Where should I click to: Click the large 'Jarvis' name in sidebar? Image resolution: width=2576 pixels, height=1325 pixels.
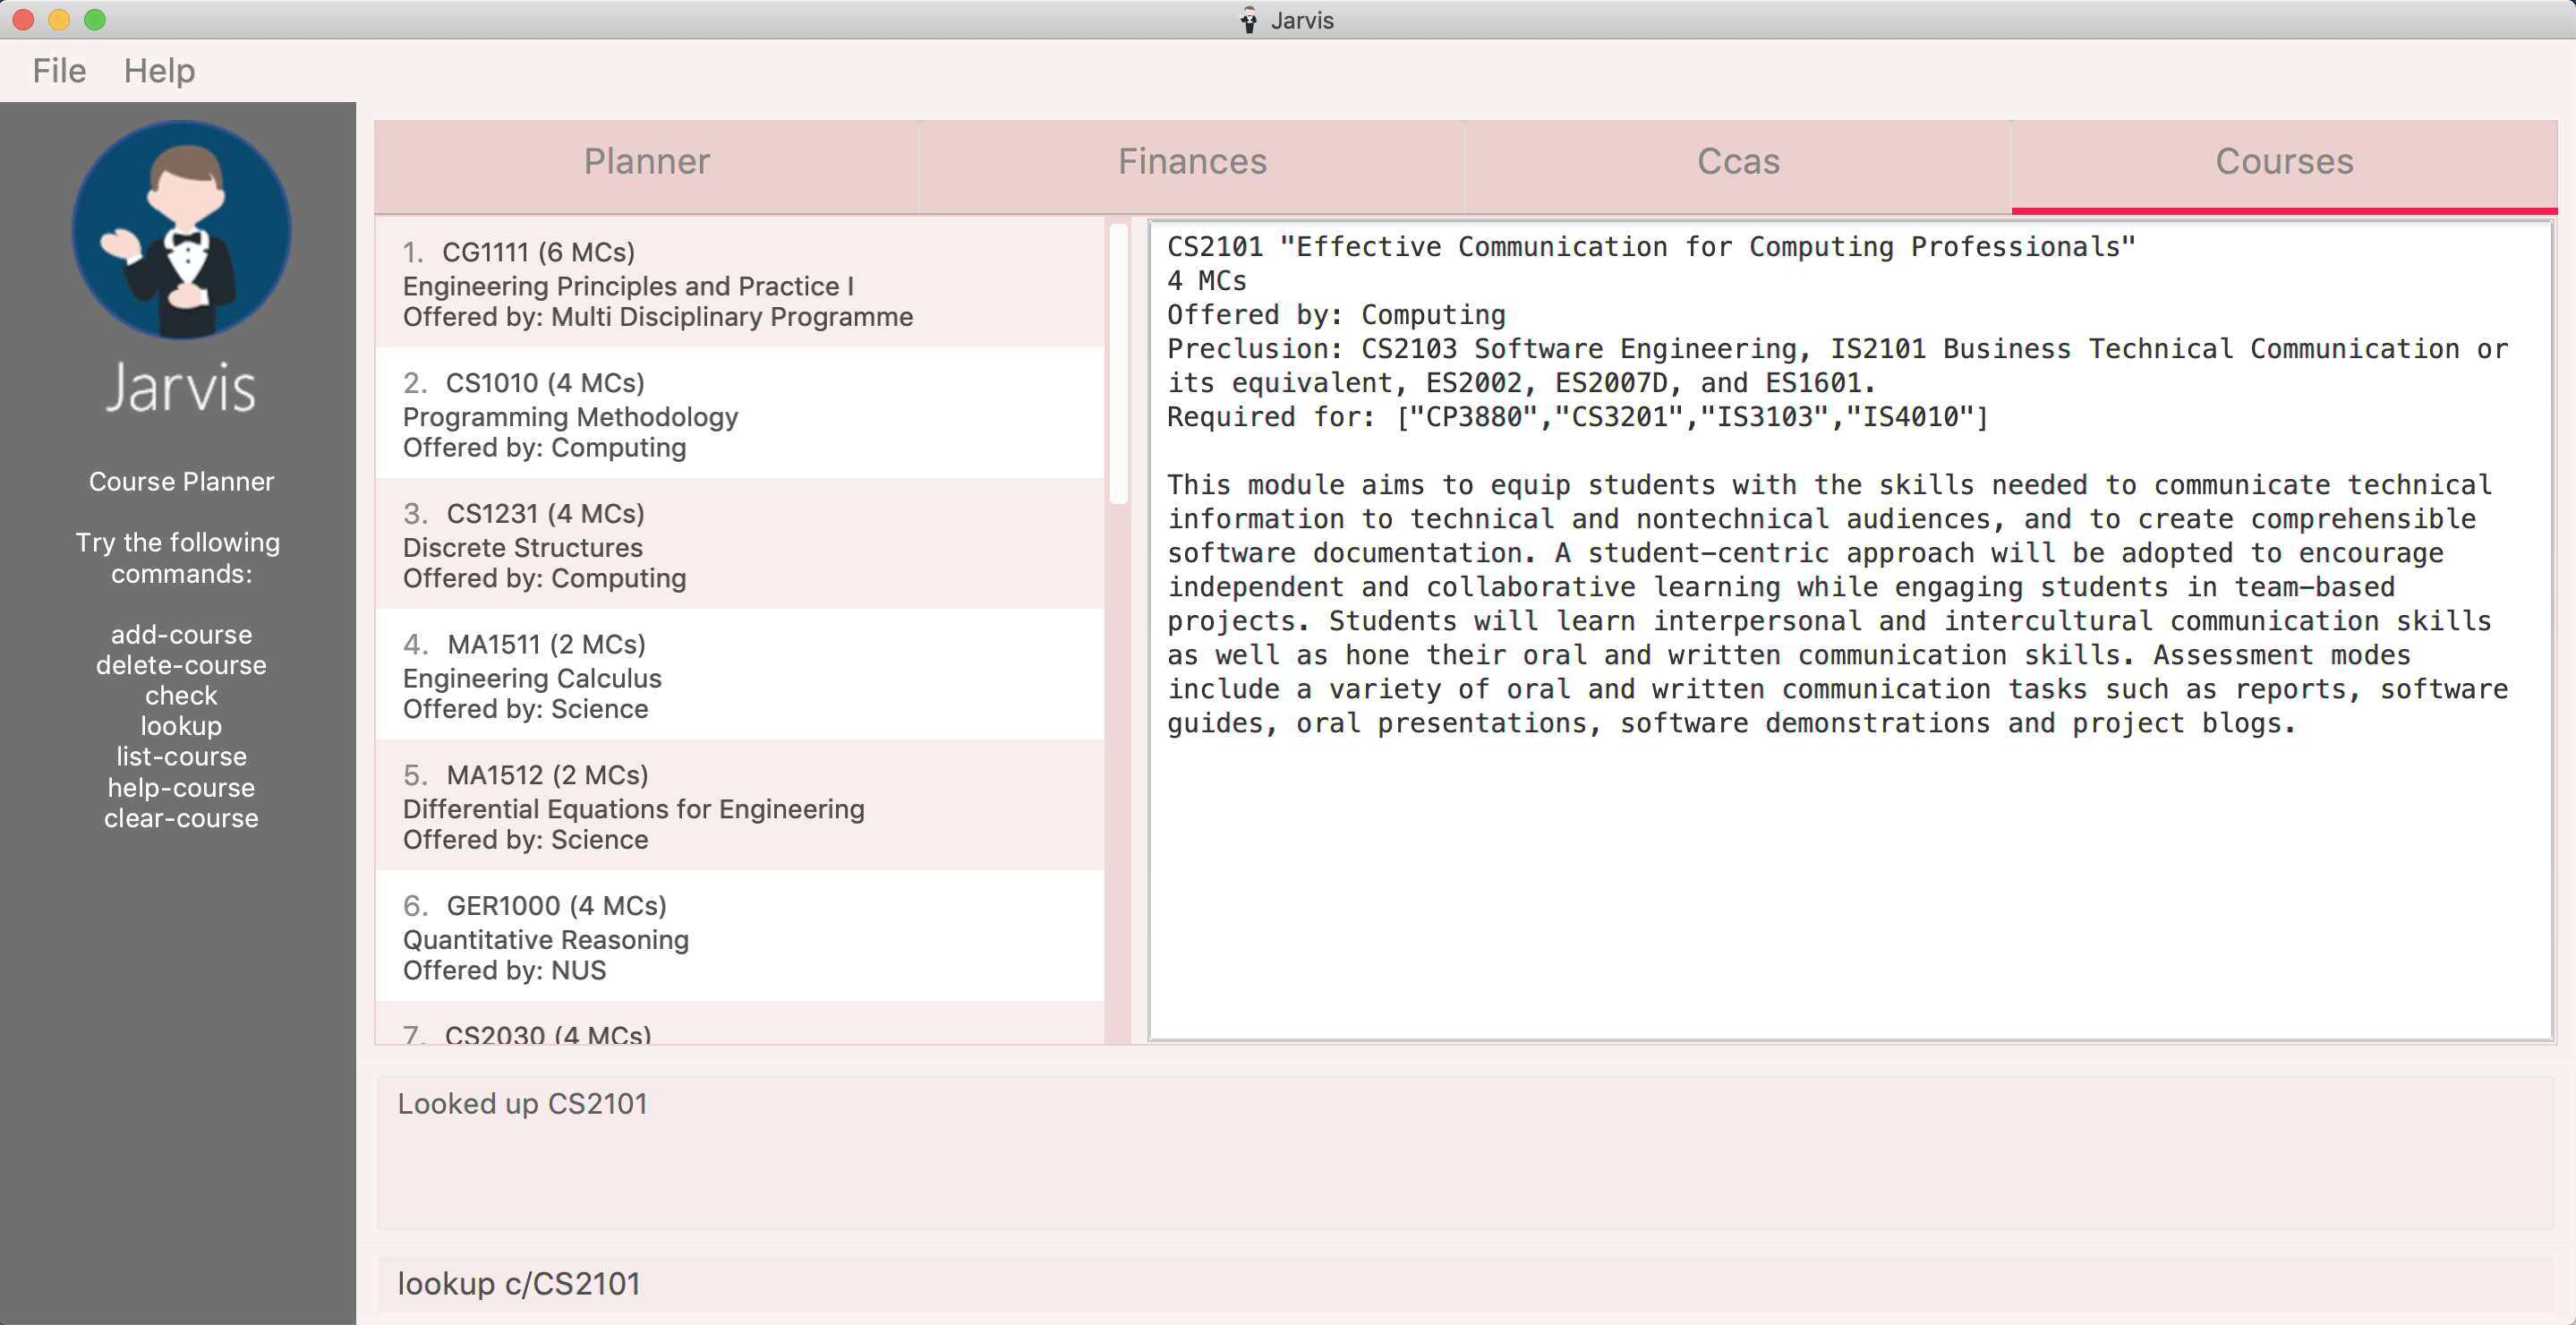coord(181,388)
